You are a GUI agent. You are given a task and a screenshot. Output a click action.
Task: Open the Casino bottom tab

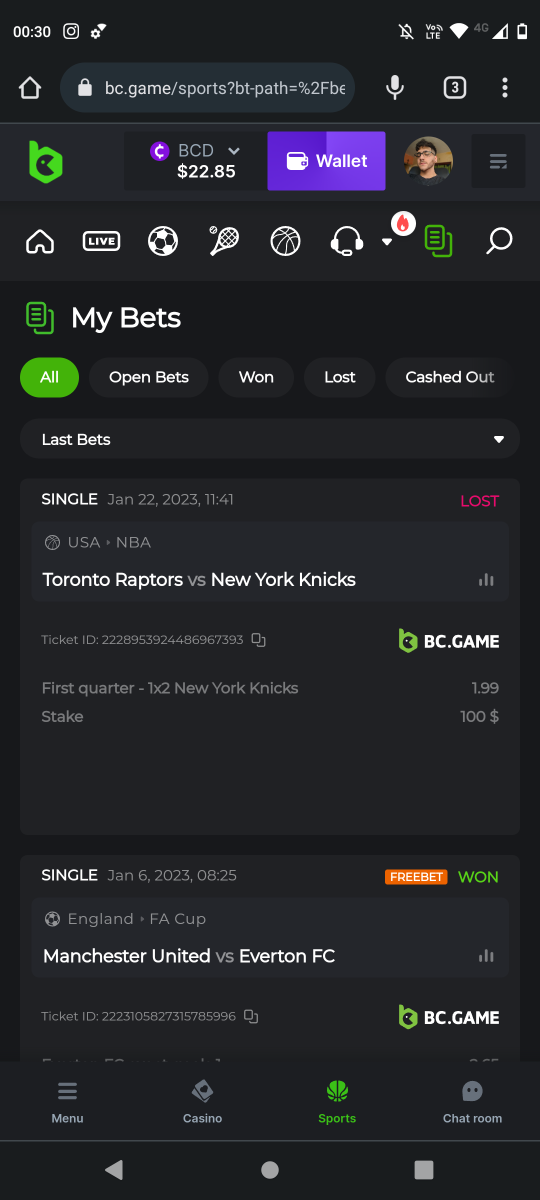pyautogui.click(x=202, y=1101)
